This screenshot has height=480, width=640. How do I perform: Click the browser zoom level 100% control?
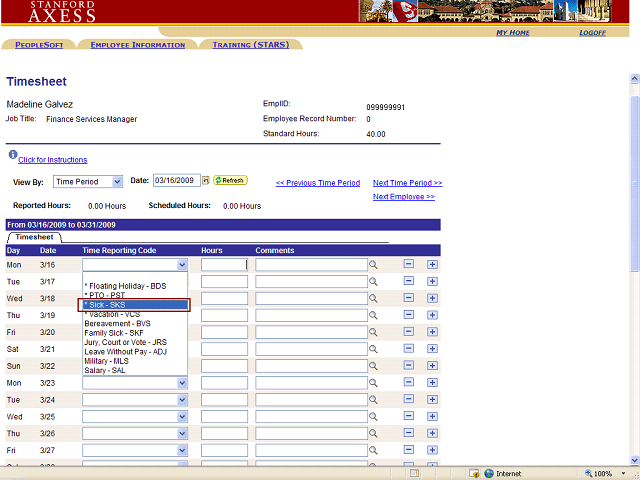point(604,473)
